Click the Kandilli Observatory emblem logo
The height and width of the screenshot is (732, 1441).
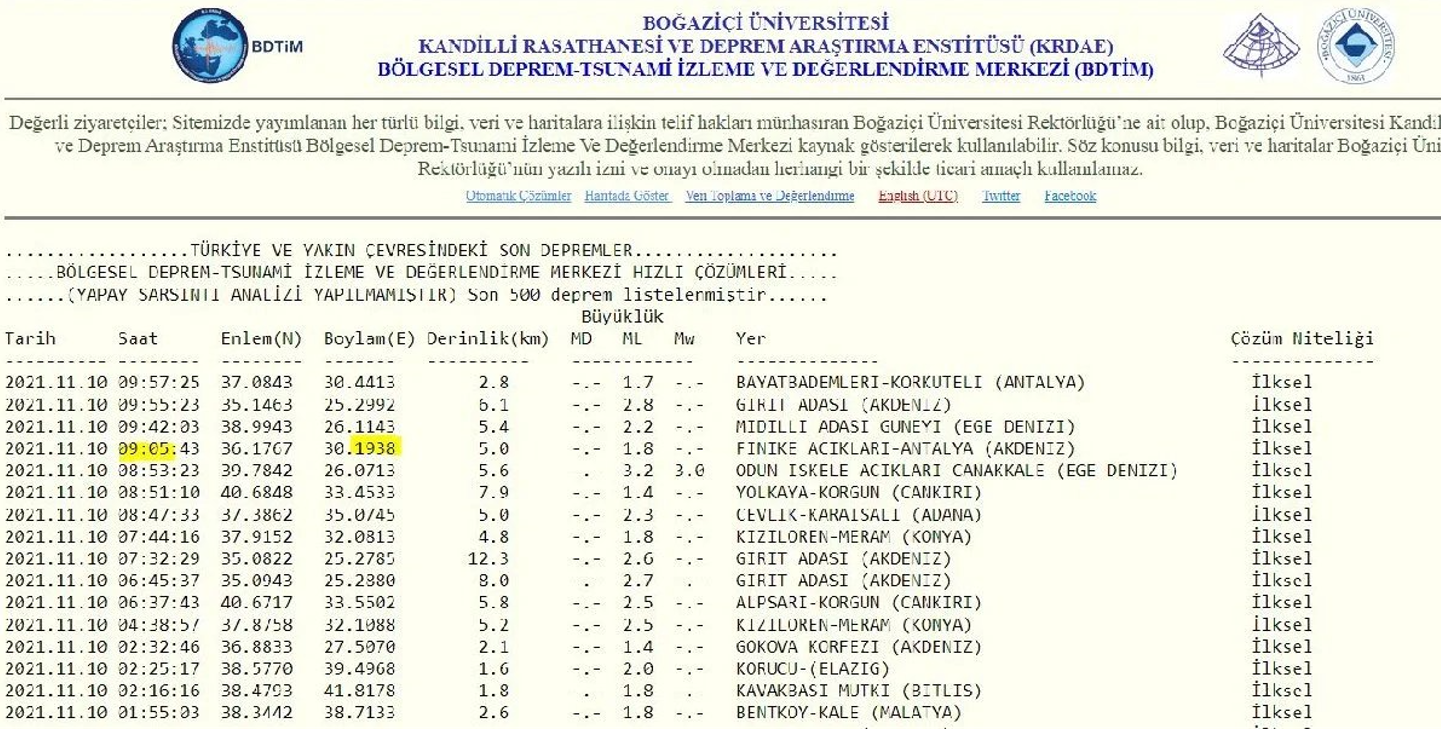[x=1262, y=45]
